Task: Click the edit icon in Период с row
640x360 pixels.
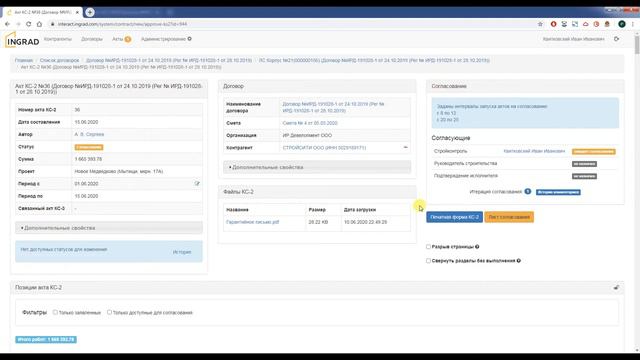Action: [197, 184]
